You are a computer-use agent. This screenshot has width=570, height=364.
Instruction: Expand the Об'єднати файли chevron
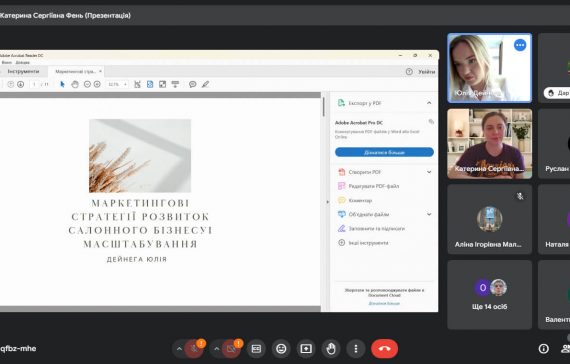click(x=429, y=214)
